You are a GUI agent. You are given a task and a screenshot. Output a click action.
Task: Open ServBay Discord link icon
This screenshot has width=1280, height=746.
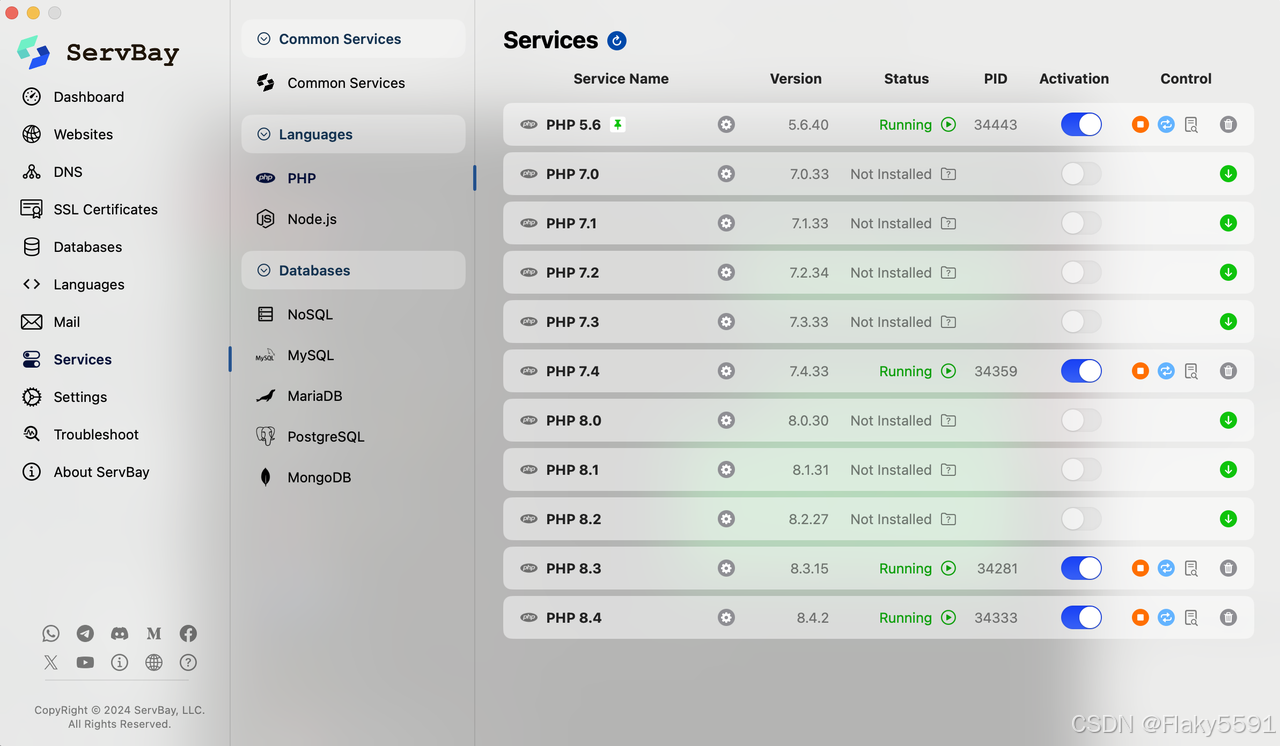[120, 633]
